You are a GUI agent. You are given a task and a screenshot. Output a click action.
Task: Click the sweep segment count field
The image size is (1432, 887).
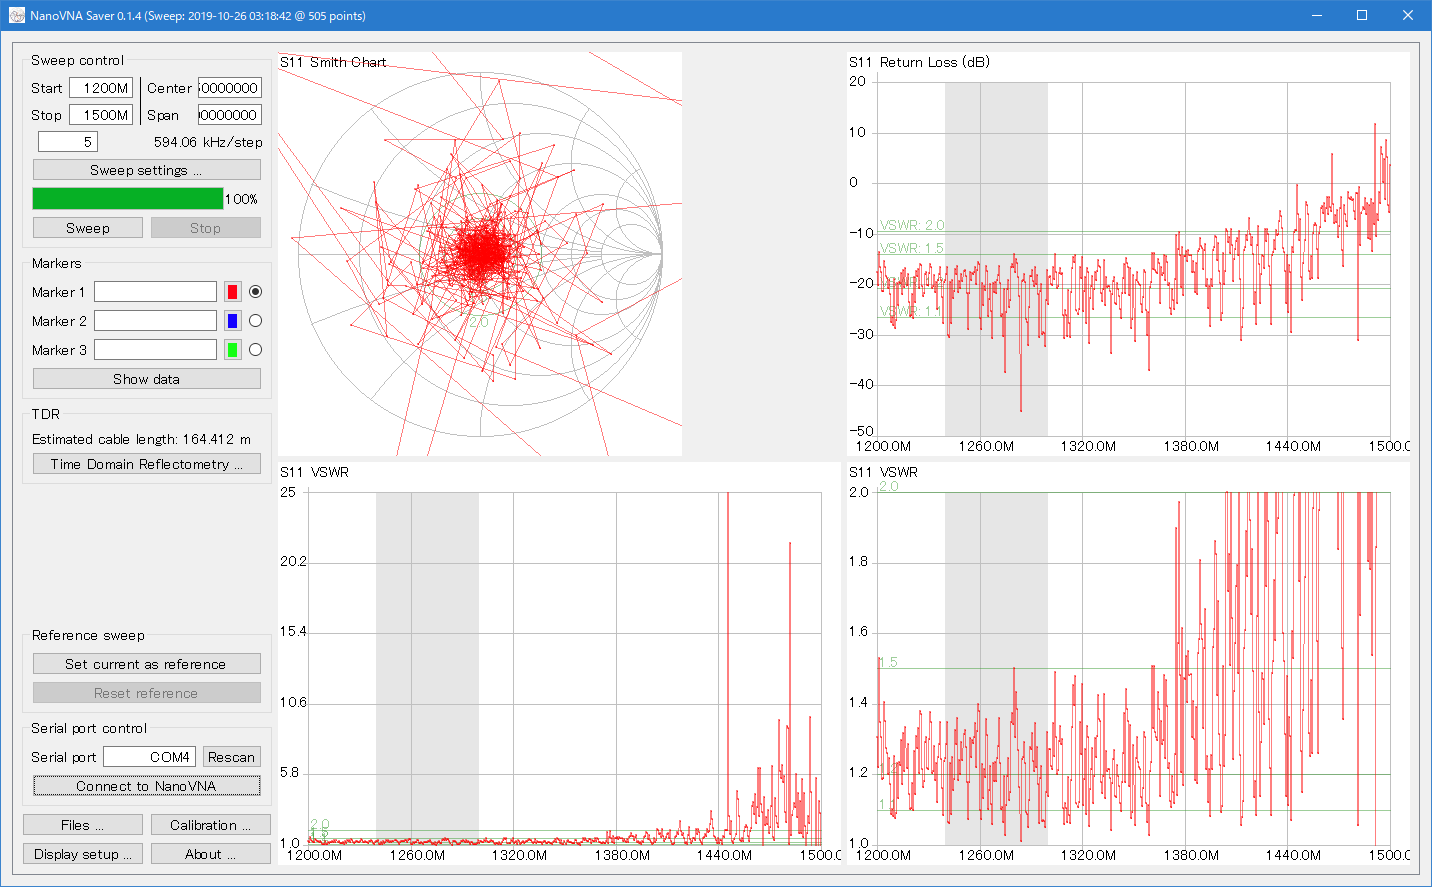coord(68,142)
